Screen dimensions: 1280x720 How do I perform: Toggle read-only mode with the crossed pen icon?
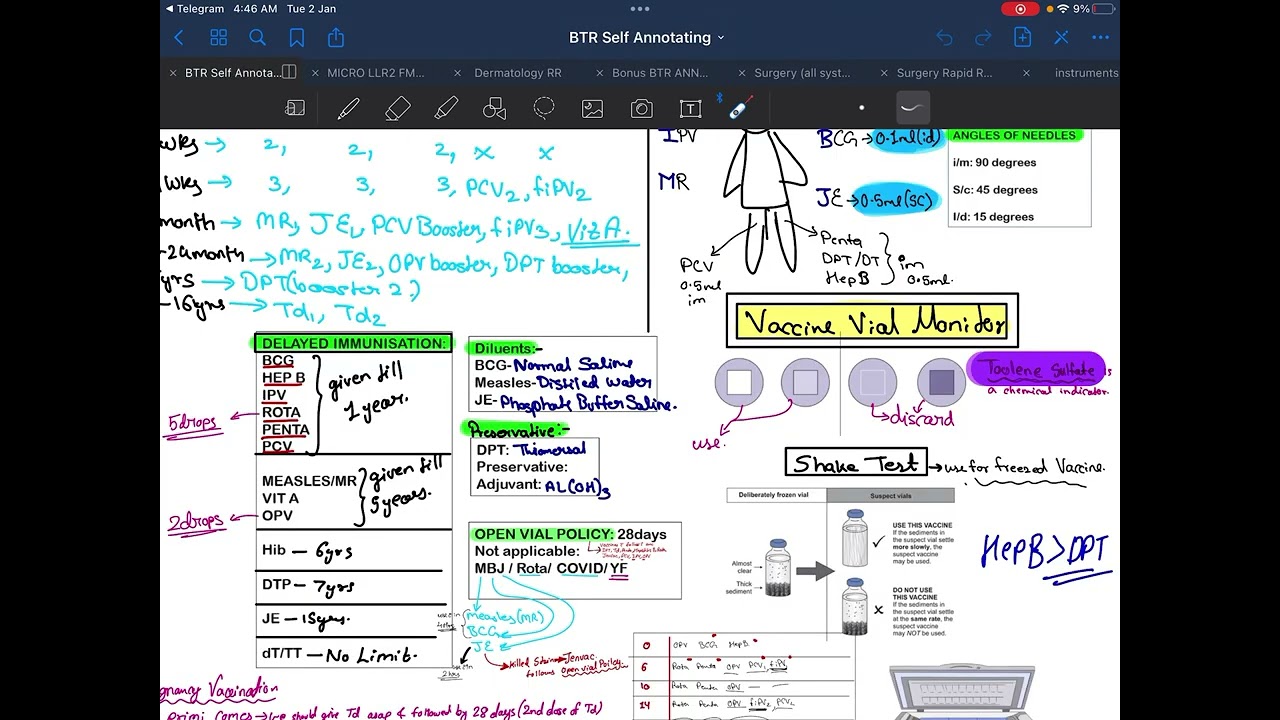point(1061,38)
